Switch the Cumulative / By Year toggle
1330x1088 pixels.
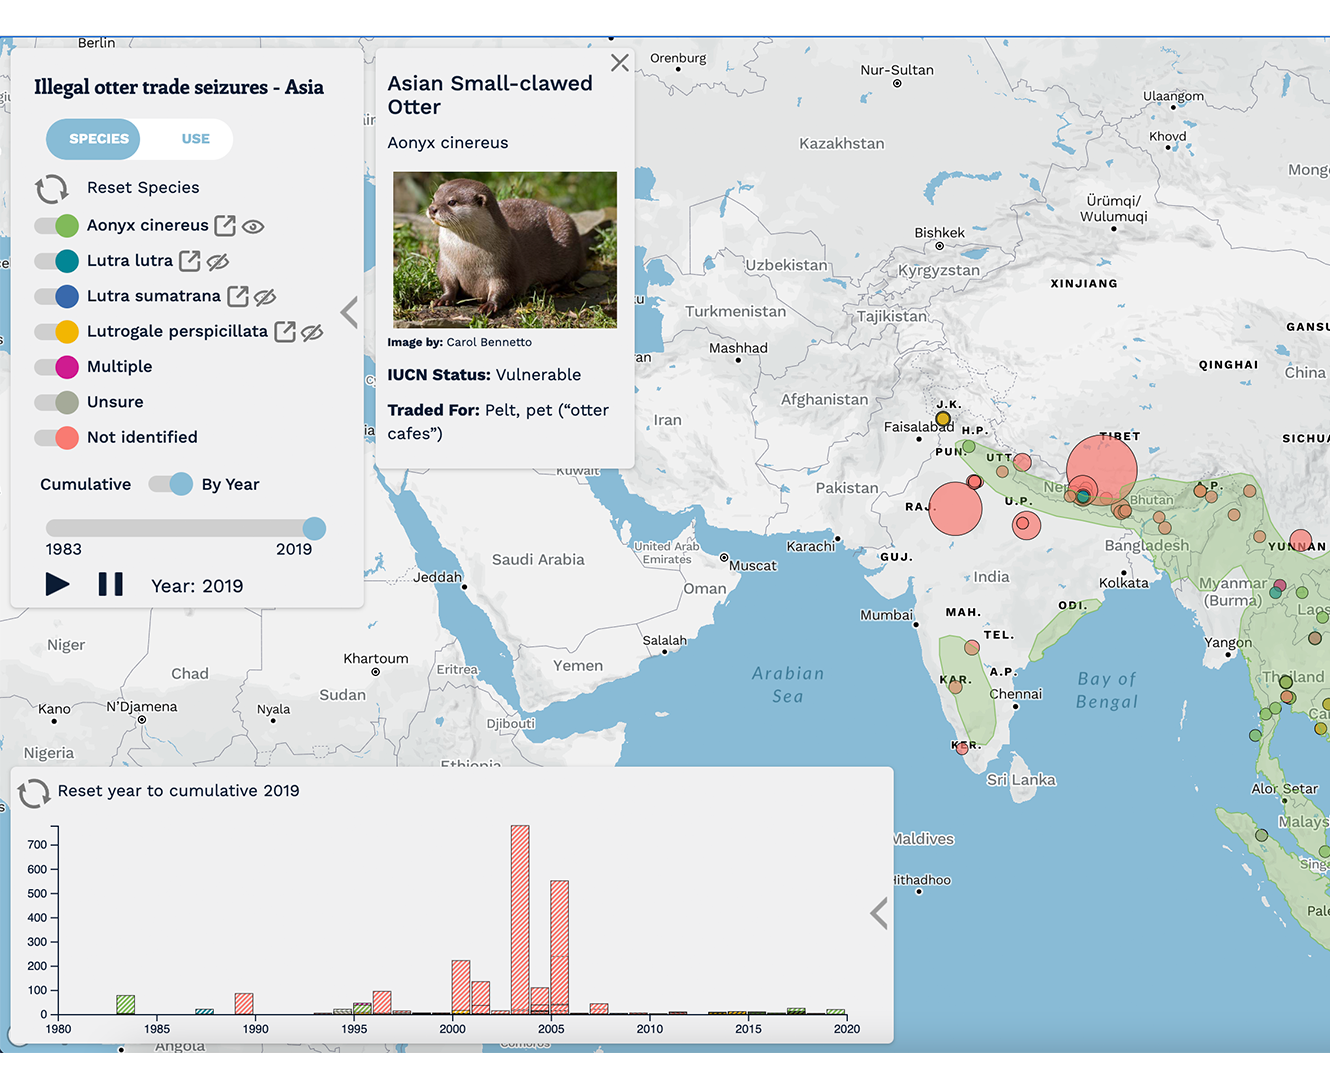(x=170, y=484)
